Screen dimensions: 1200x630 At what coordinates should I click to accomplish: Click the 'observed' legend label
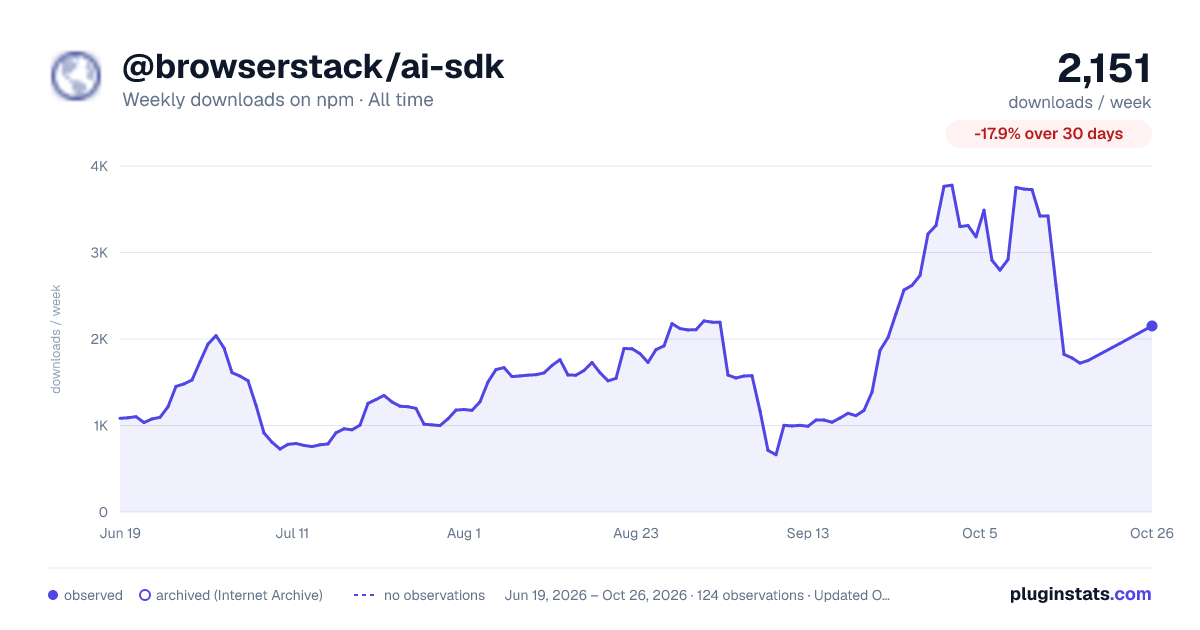[93, 595]
